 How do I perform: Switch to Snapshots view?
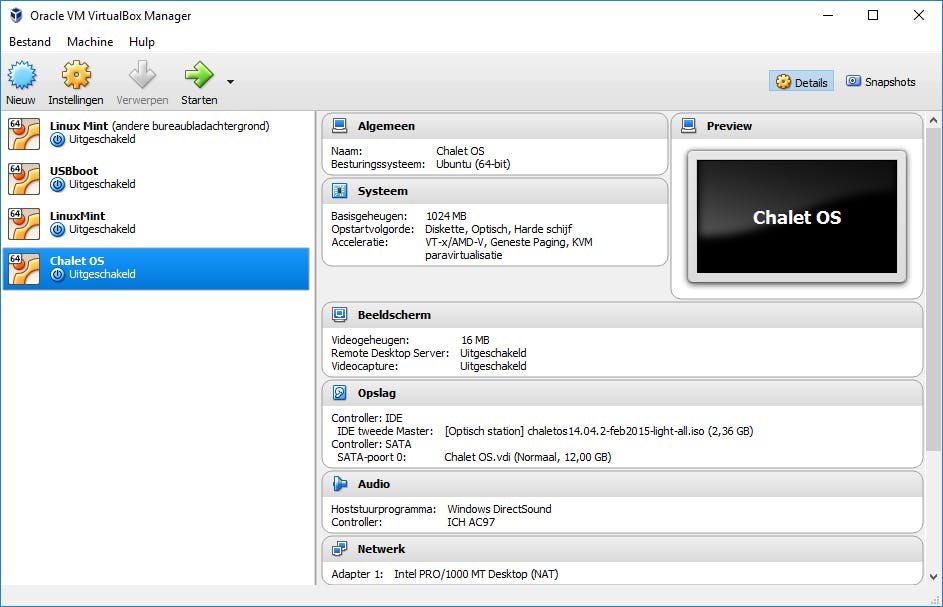880,82
